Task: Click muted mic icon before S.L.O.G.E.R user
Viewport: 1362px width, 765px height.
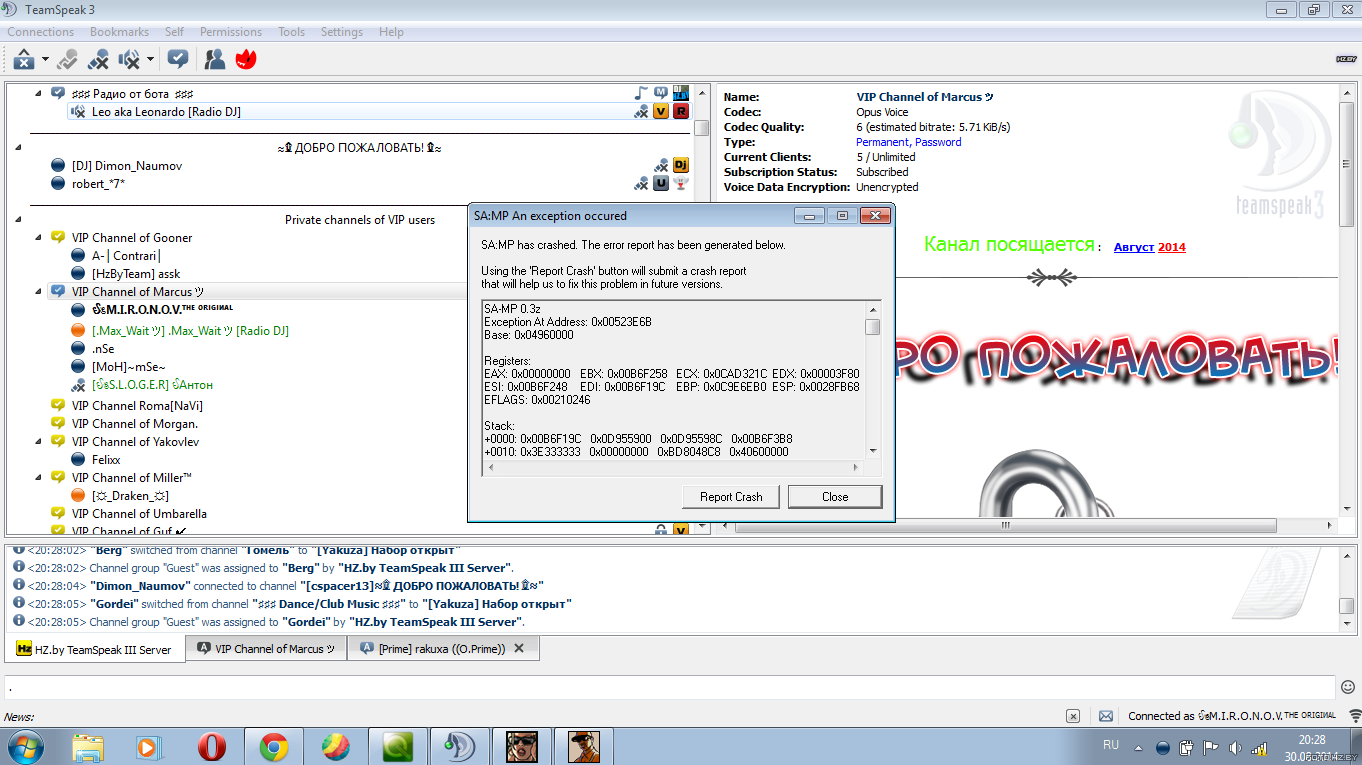Action: coord(78,384)
